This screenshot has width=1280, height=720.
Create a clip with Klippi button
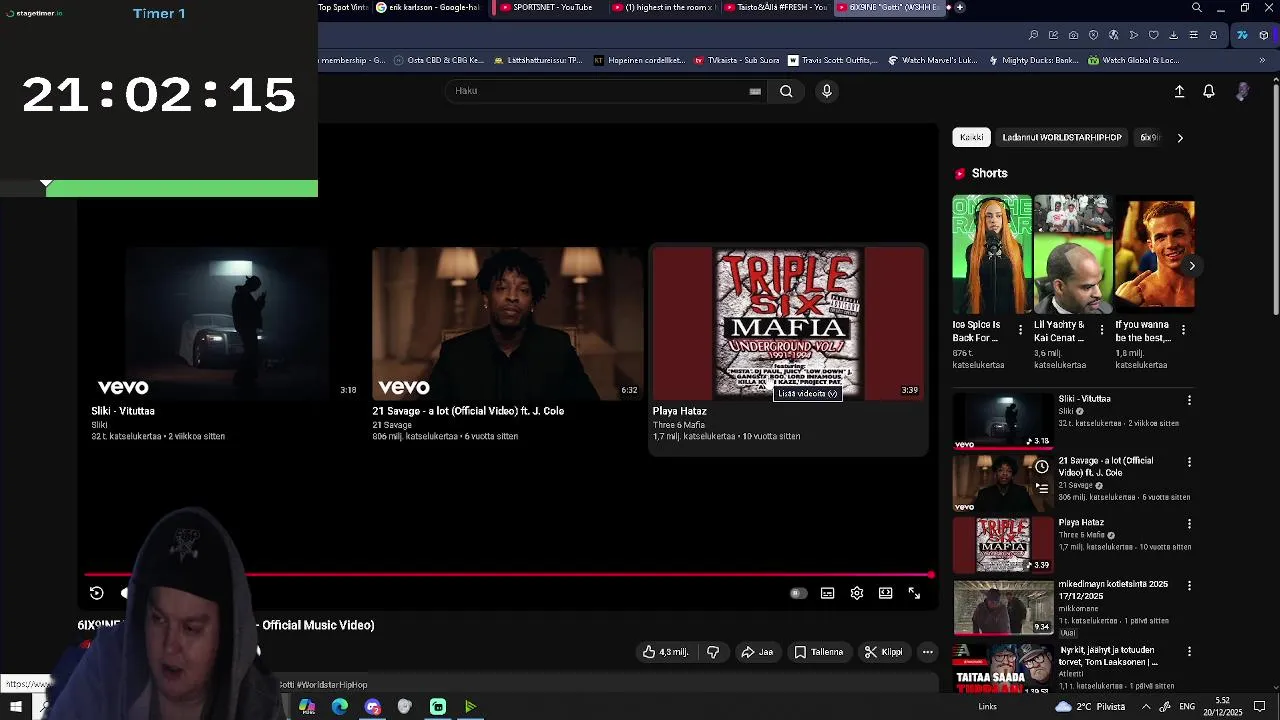click(x=884, y=652)
